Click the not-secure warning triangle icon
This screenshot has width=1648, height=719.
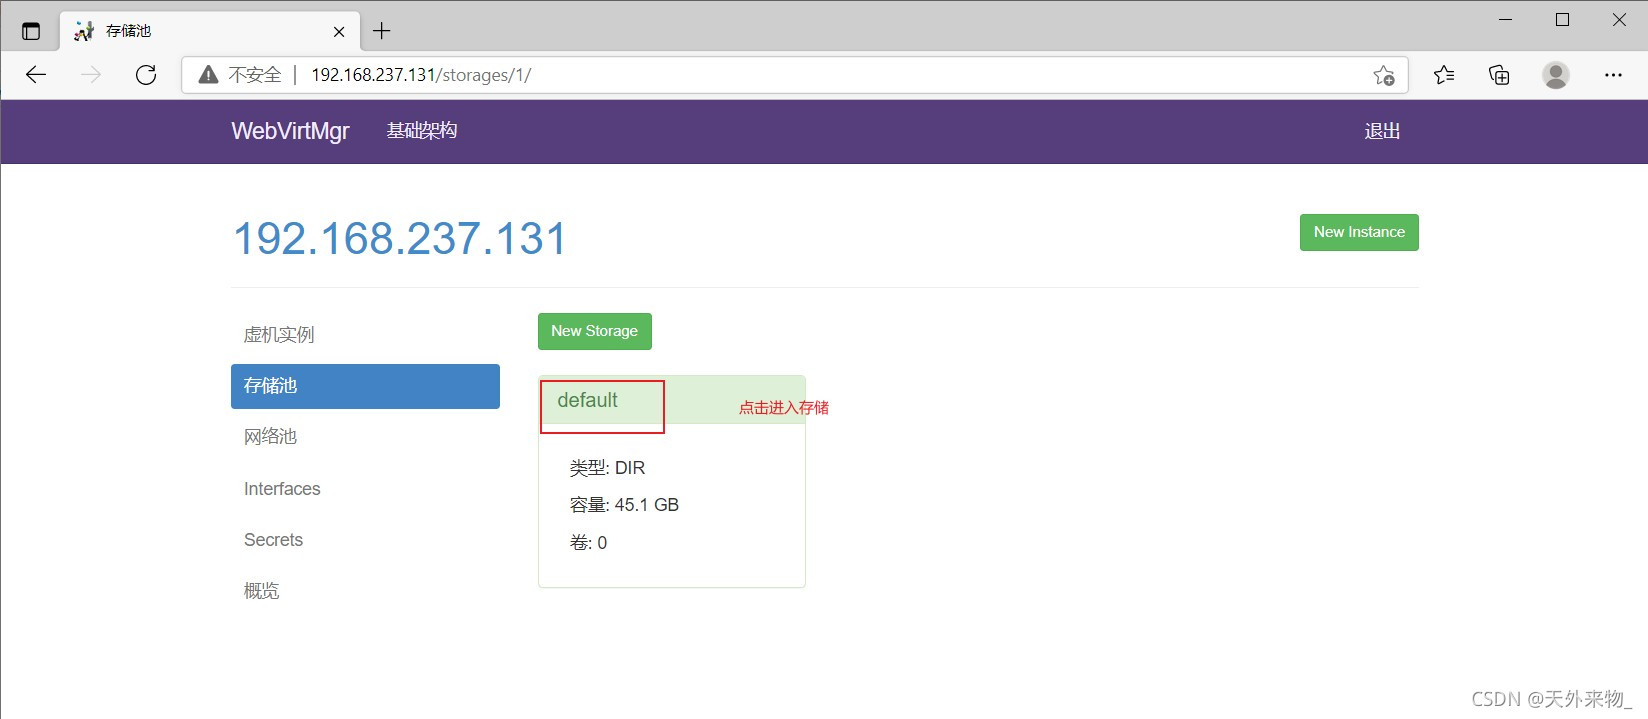click(208, 75)
